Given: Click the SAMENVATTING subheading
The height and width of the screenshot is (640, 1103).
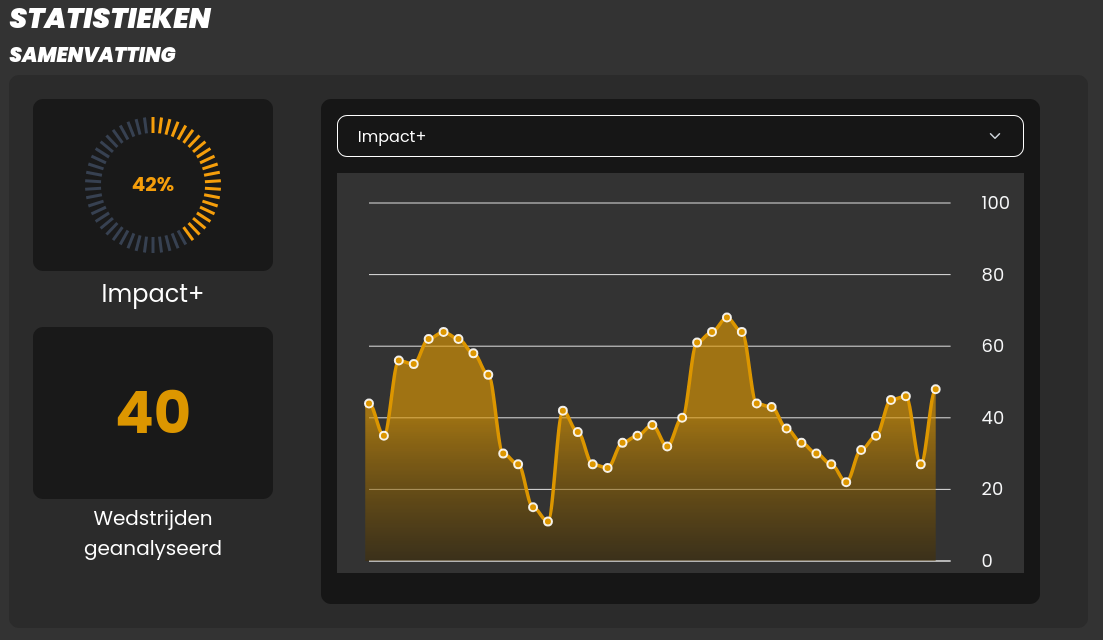Looking at the screenshot, I should (92, 55).
